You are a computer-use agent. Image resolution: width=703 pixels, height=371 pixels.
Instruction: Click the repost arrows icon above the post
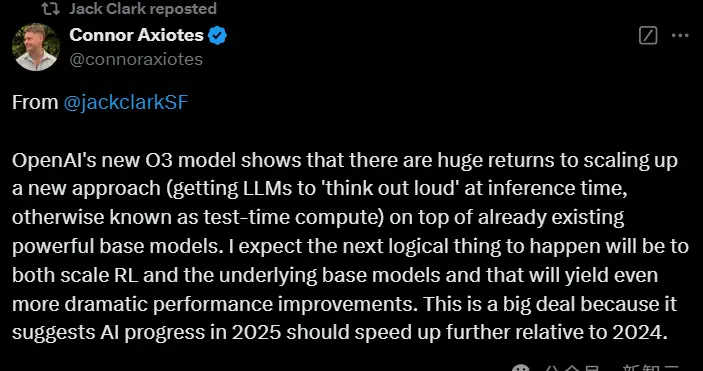pos(50,9)
